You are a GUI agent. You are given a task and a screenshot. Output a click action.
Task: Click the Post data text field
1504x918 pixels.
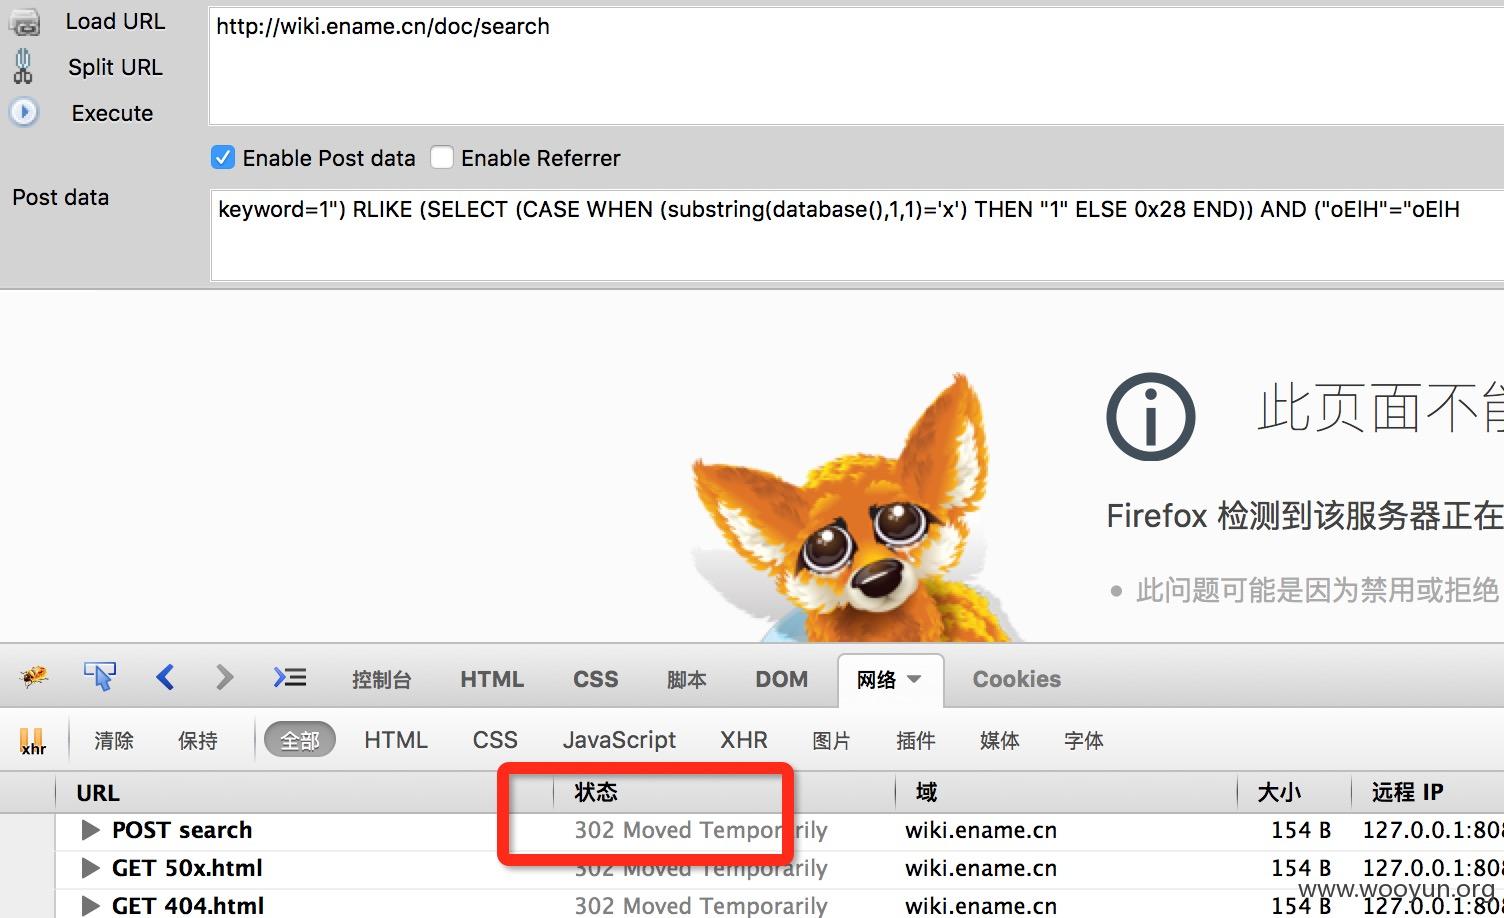click(857, 236)
